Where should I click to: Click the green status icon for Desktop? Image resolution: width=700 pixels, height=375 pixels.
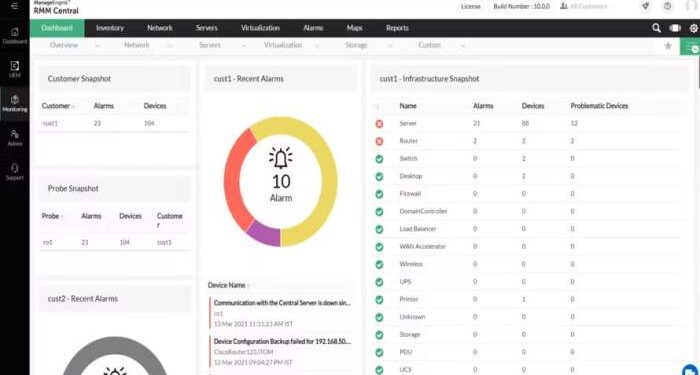pyautogui.click(x=379, y=176)
